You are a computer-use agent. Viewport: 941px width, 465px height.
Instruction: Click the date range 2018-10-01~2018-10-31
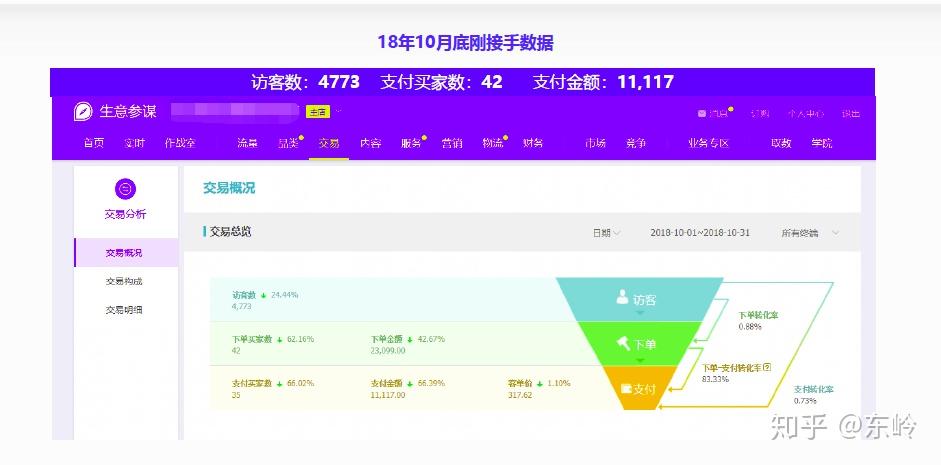[x=700, y=233]
